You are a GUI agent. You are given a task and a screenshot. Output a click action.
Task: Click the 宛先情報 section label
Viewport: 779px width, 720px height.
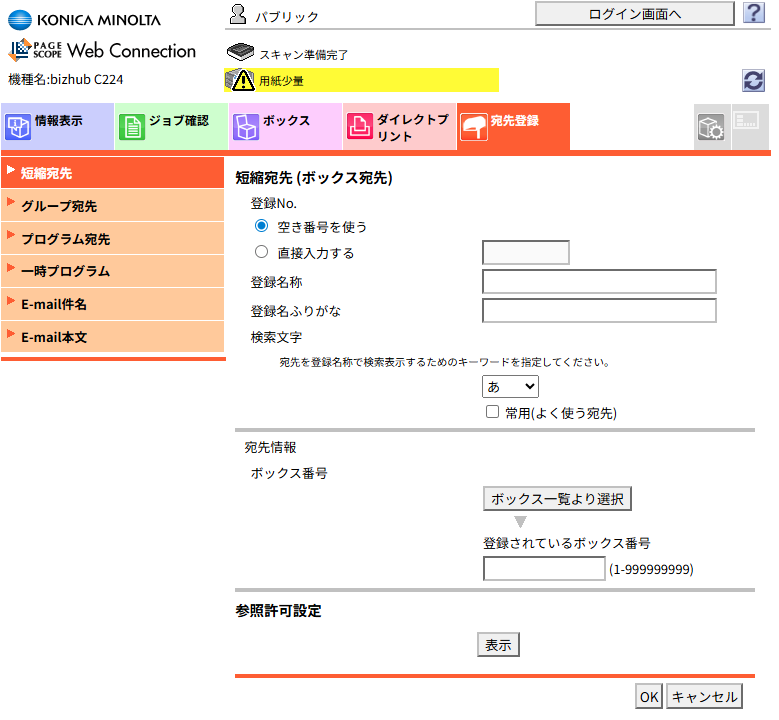tap(270, 447)
